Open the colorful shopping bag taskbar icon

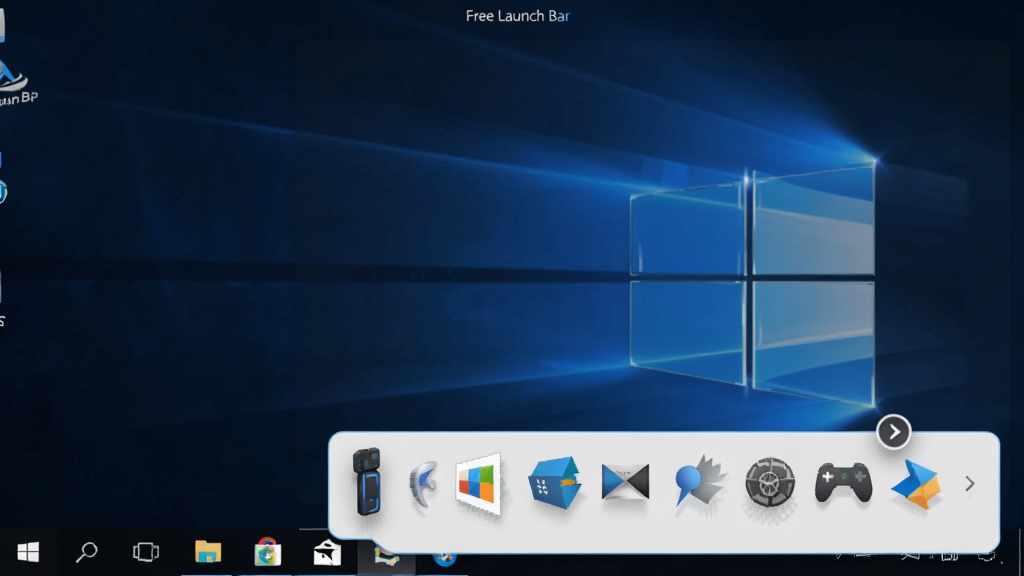267,552
